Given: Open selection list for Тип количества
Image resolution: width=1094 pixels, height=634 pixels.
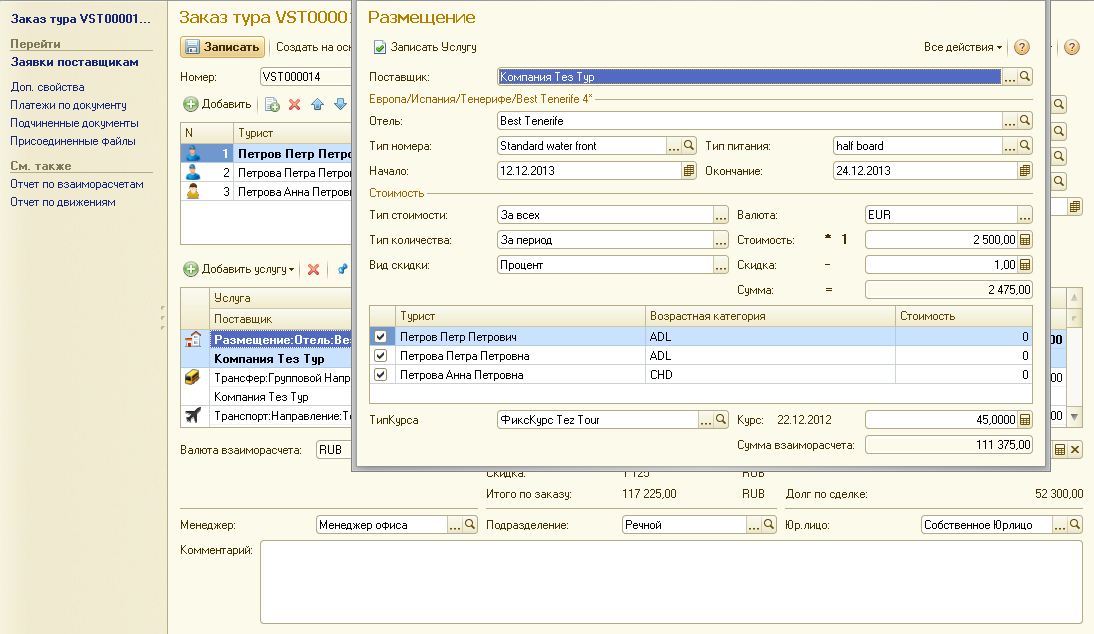Looking at the screenshot, I should (721, 241).
